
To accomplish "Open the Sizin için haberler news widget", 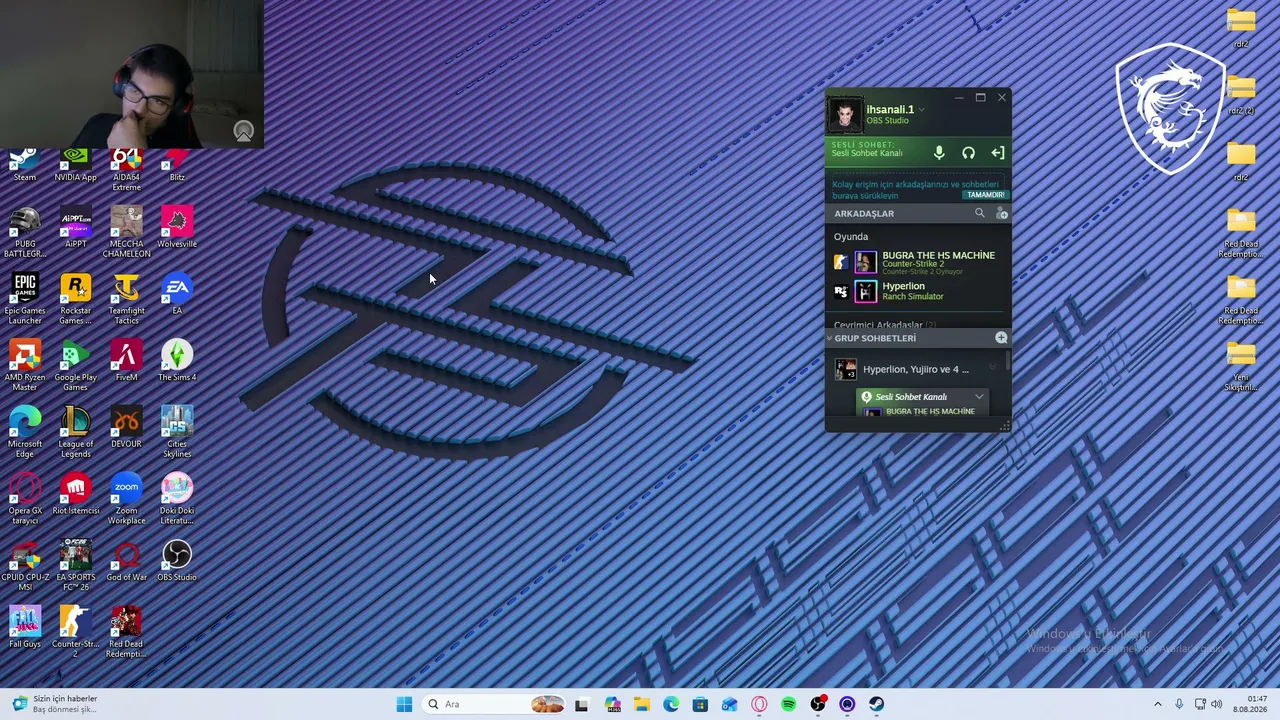I will pos(55,704).
